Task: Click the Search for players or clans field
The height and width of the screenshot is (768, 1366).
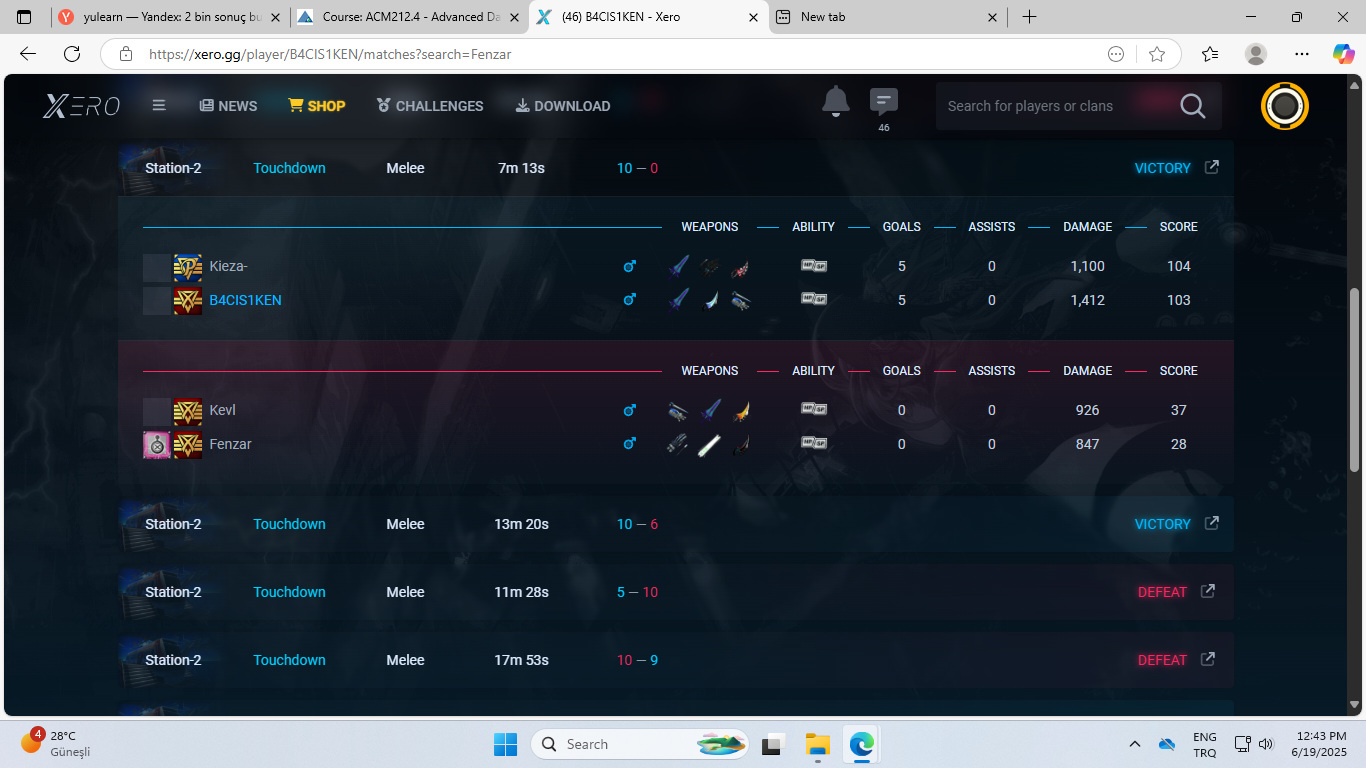Action: pyautogui.click(x=1050, y=106)
